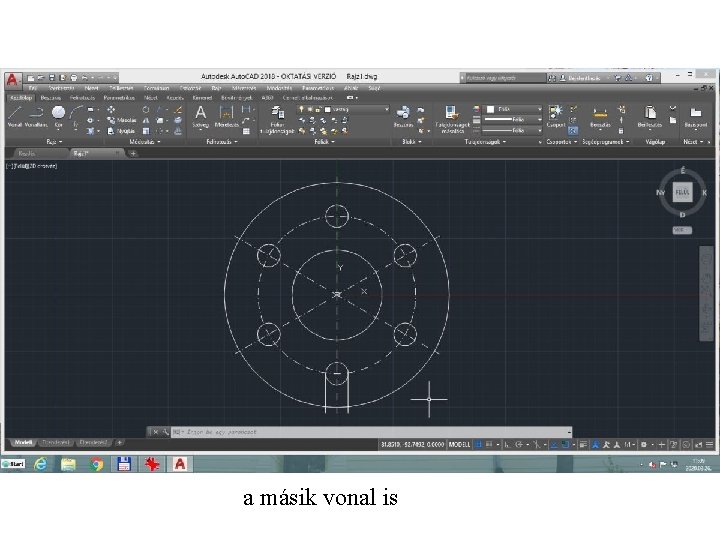
Task: Click the Save icon in quick access toolbar
Action: [x=52, y=78]
